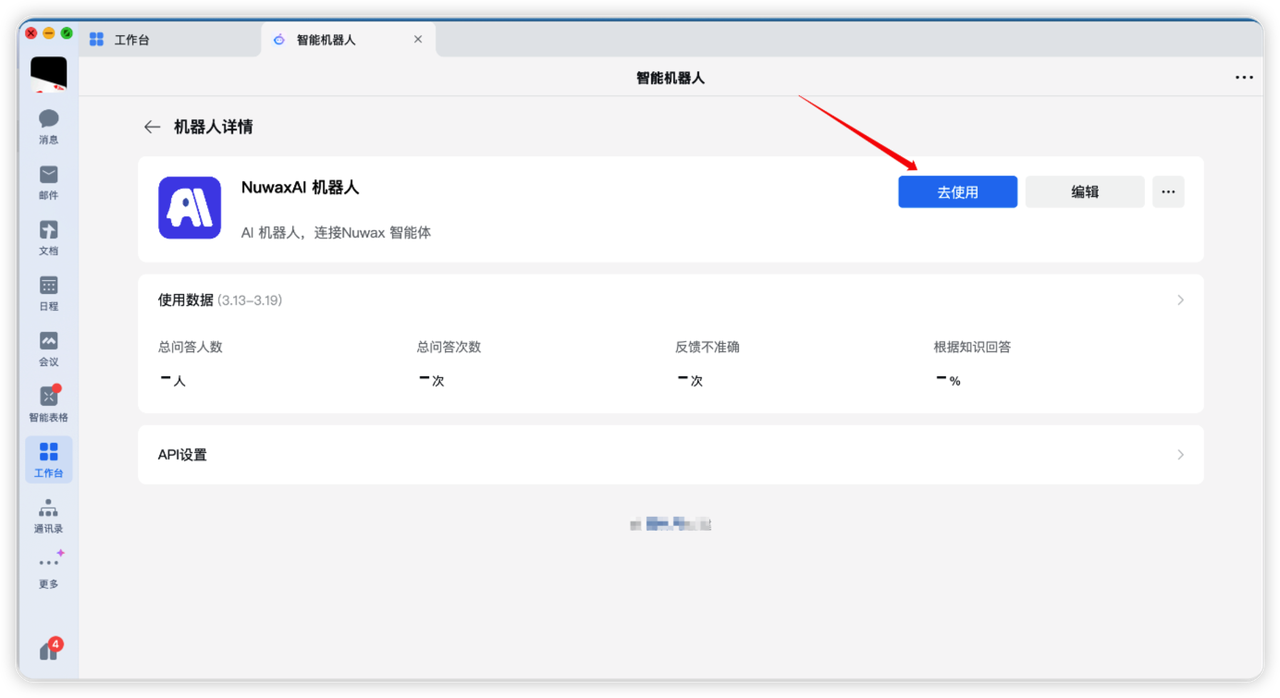Open the 通讯录 contacts sidebar icon

[x=48, y=516]
